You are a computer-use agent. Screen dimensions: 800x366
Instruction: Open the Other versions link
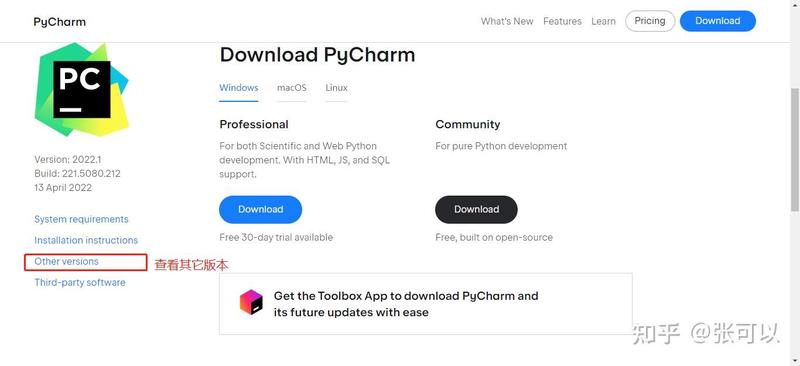pyautogui.click(x=66, y=261)
